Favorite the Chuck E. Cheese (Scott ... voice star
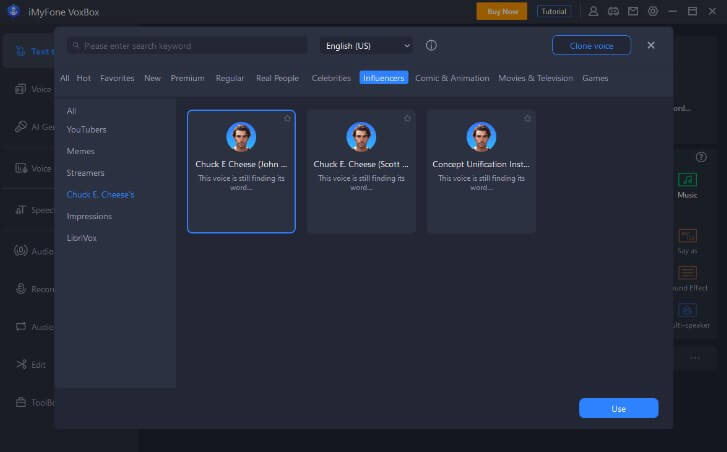Image resolution: width=727 pixels, height=452 pixels. pos(407,118)
